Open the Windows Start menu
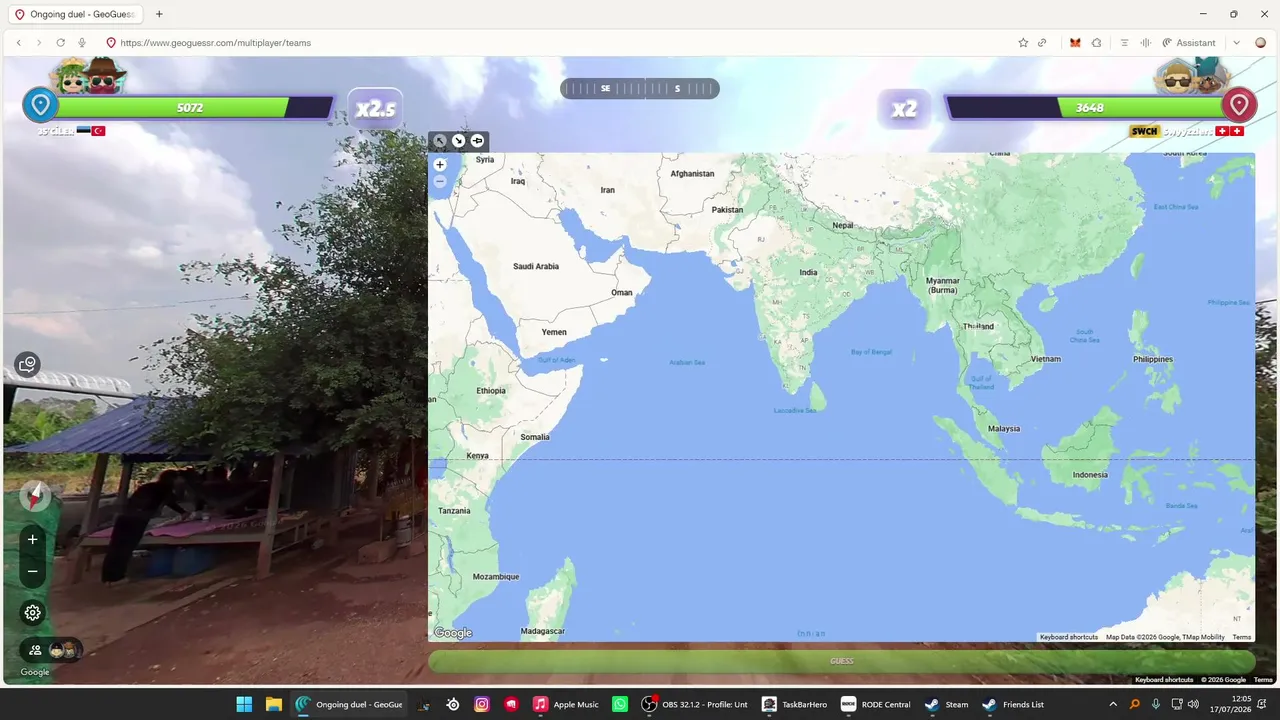 [x=244, y=704]
